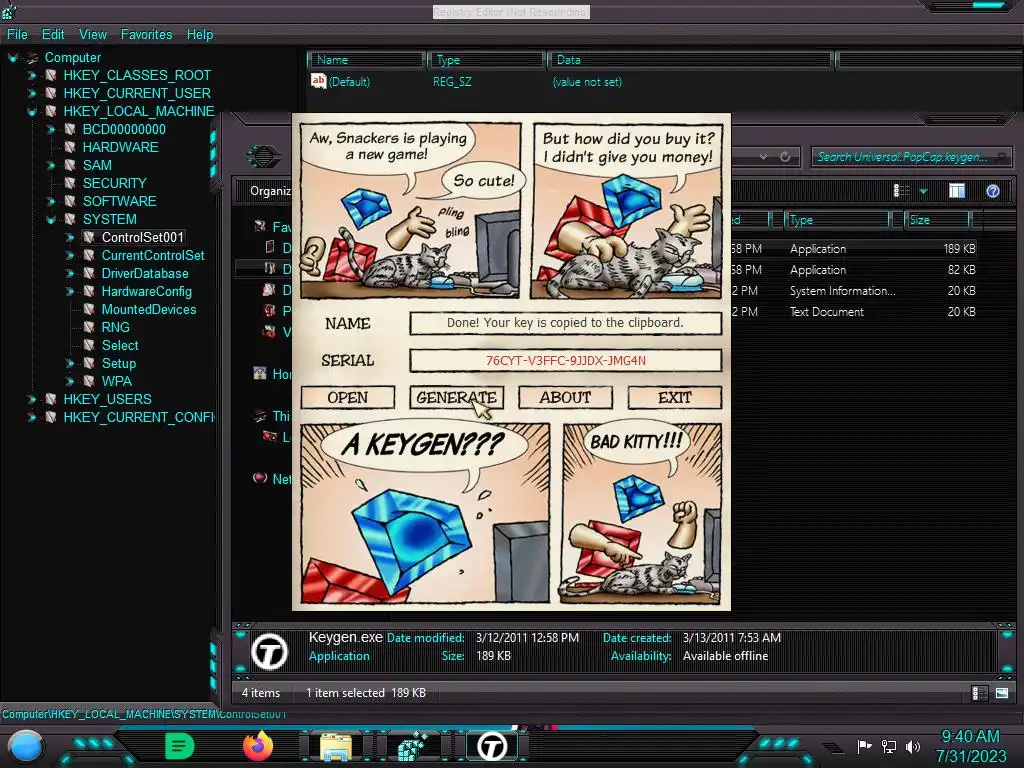Switch to Keygen taskbar icon
The width and height of the screenshot is (1024, 768).
click(x=492, y=746)
